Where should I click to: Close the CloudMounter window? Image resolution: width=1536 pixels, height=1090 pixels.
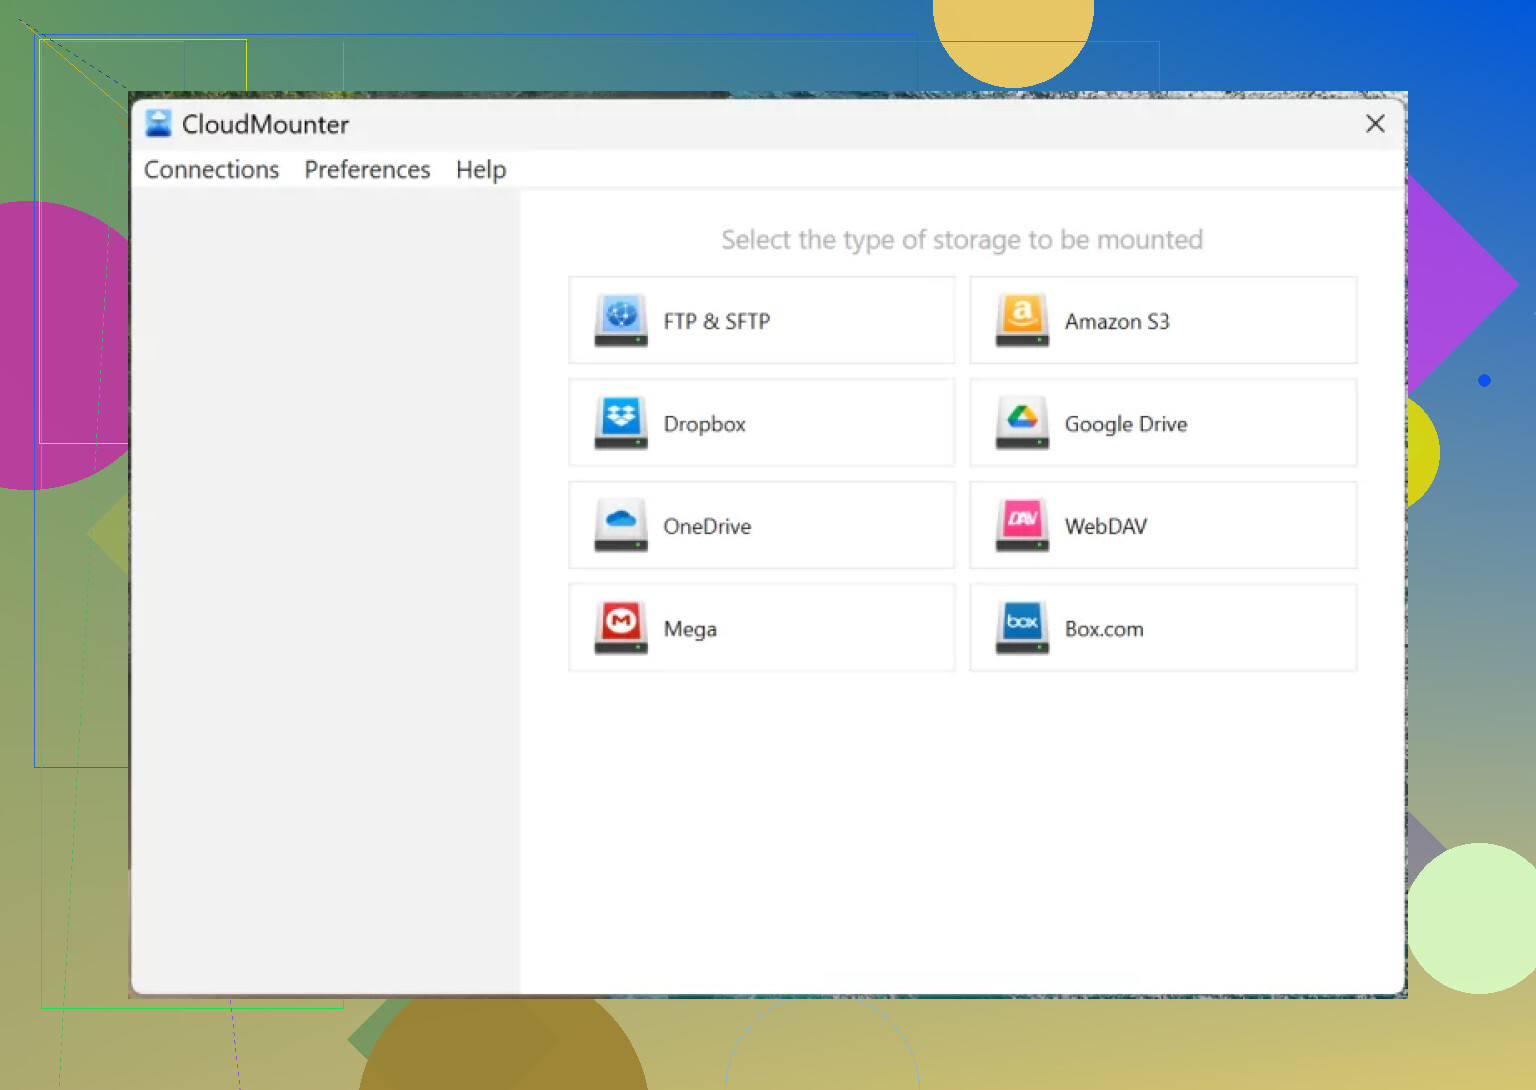click(x=1375, y=123)
